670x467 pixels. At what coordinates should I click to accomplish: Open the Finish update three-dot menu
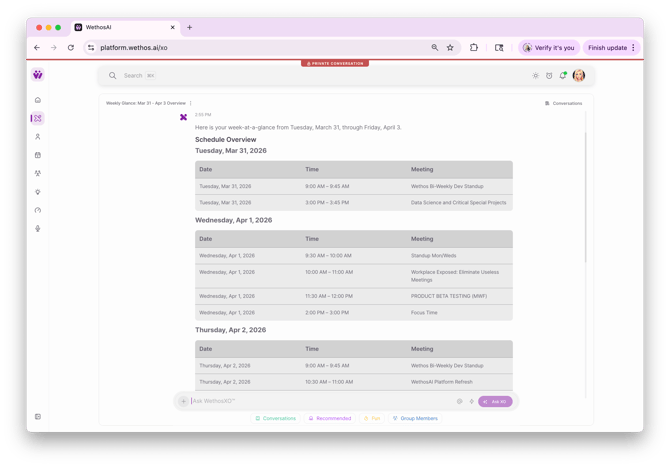(x=633, y=47)
